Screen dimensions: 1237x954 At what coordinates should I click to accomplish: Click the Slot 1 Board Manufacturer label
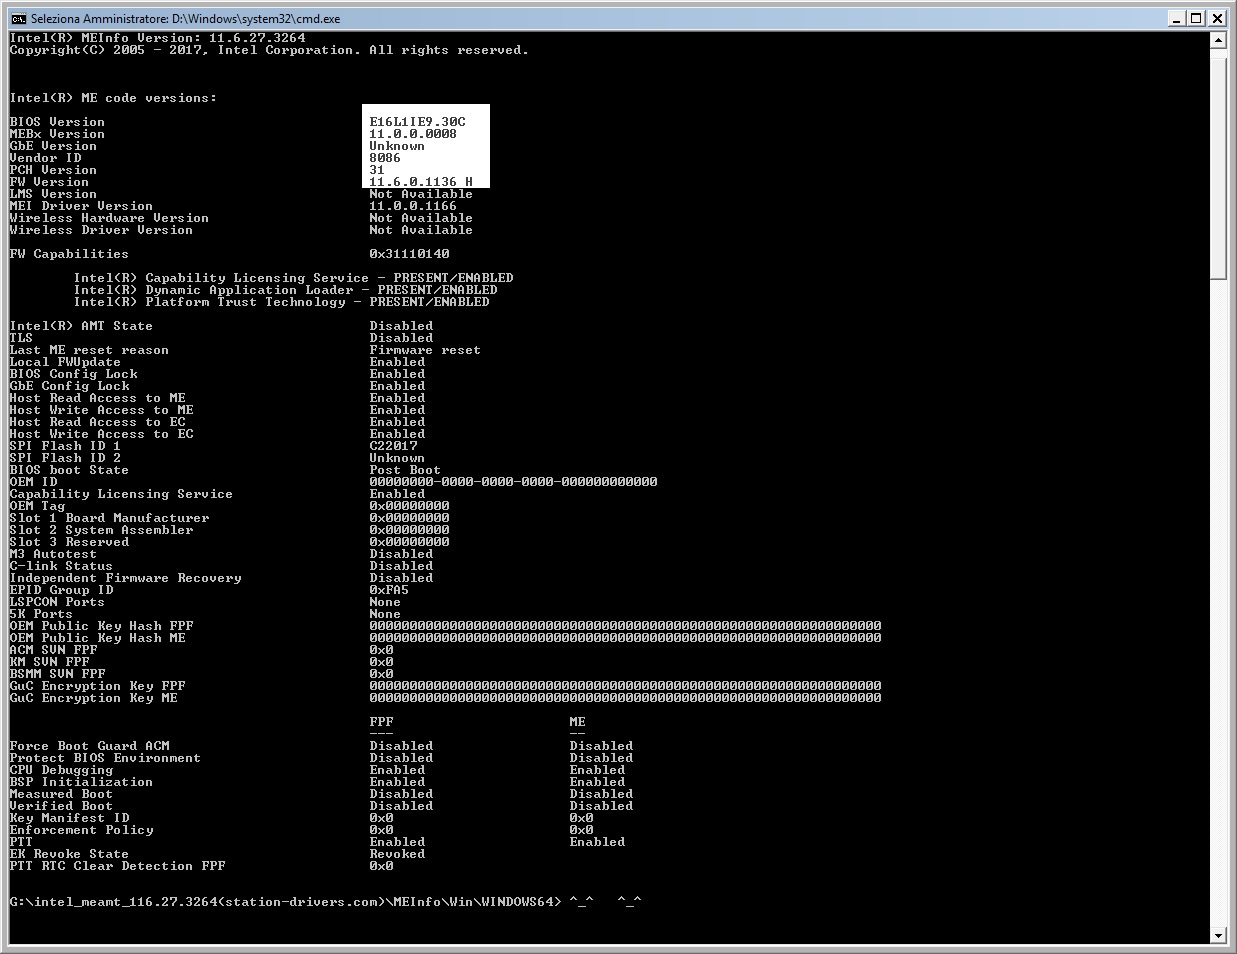pyautogui.click(x=109, y=518)
